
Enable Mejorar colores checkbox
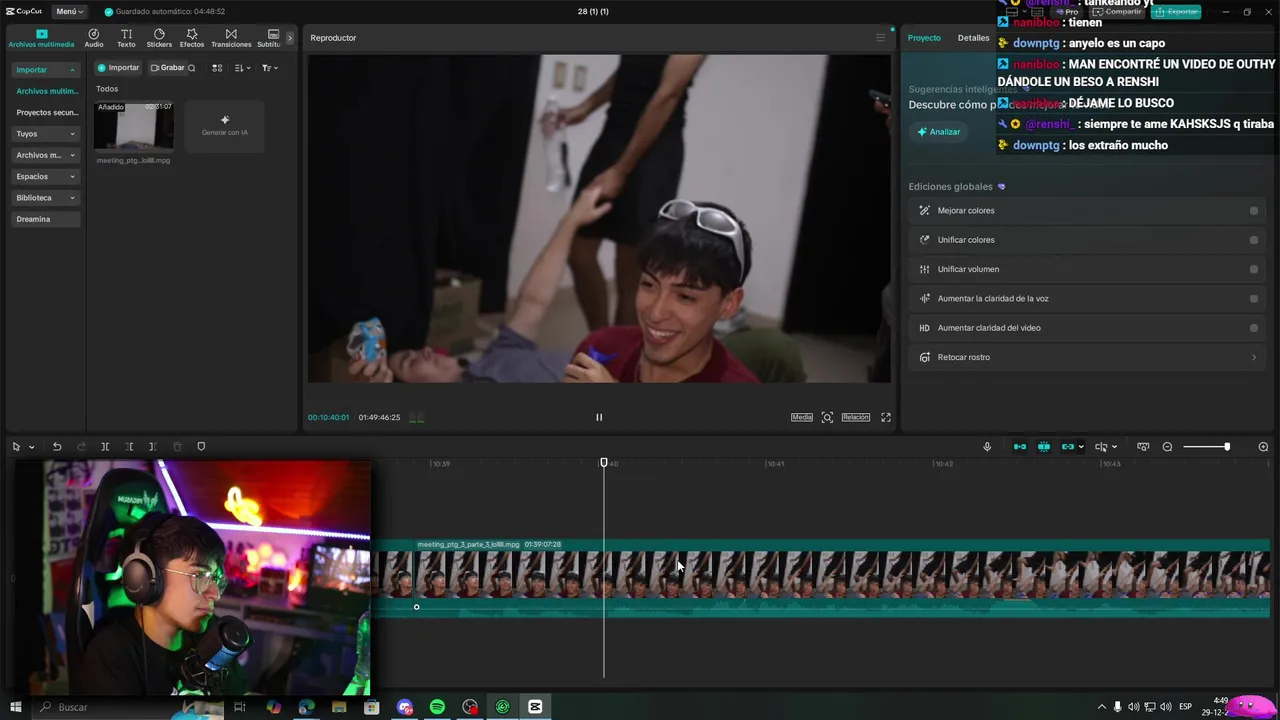(x=1254, y=211)
